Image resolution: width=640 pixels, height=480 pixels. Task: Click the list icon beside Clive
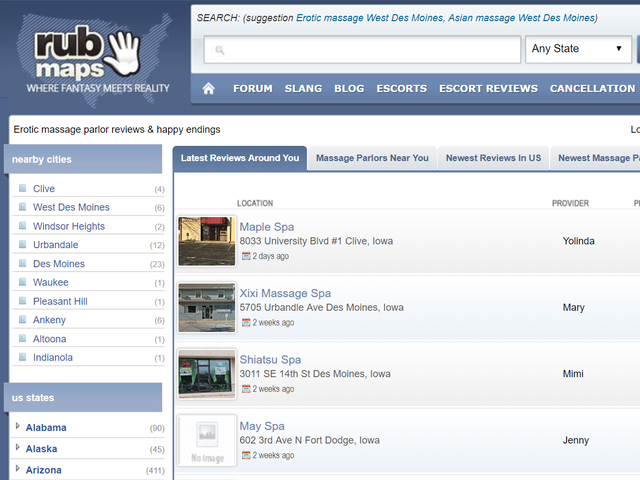coord(22,188)
